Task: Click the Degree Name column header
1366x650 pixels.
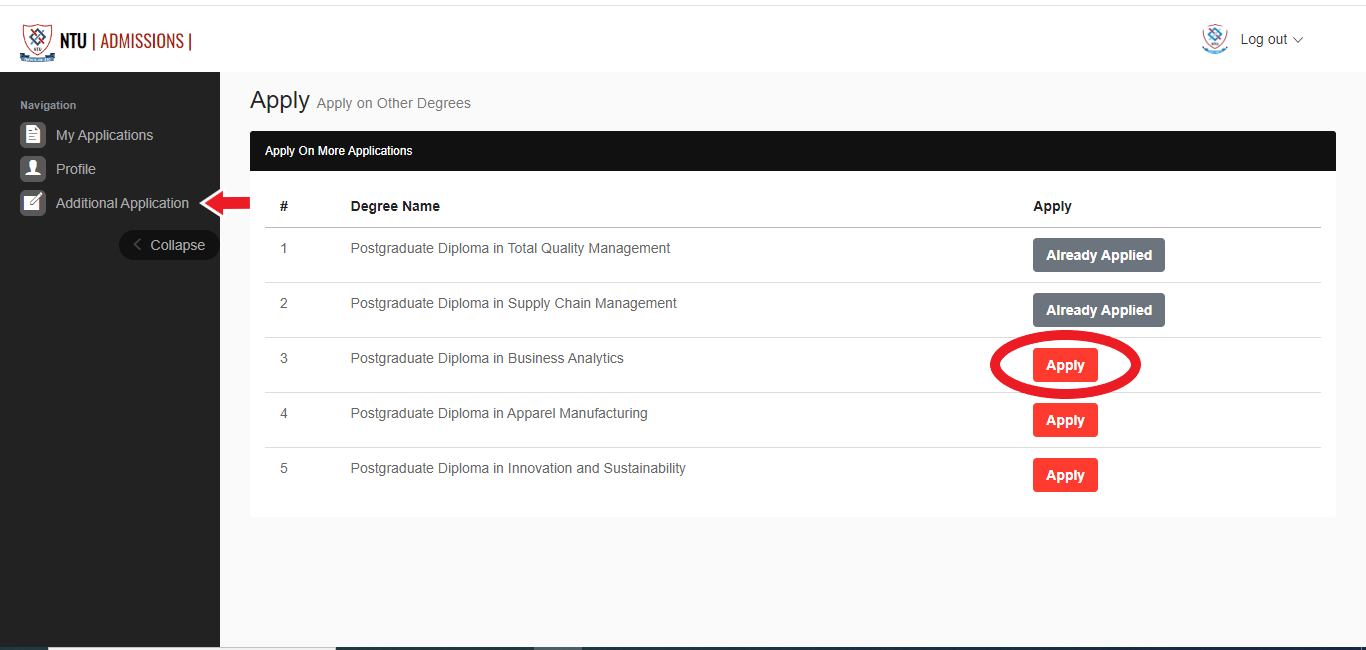Action: pyautogui.click(x=395, y=206)
